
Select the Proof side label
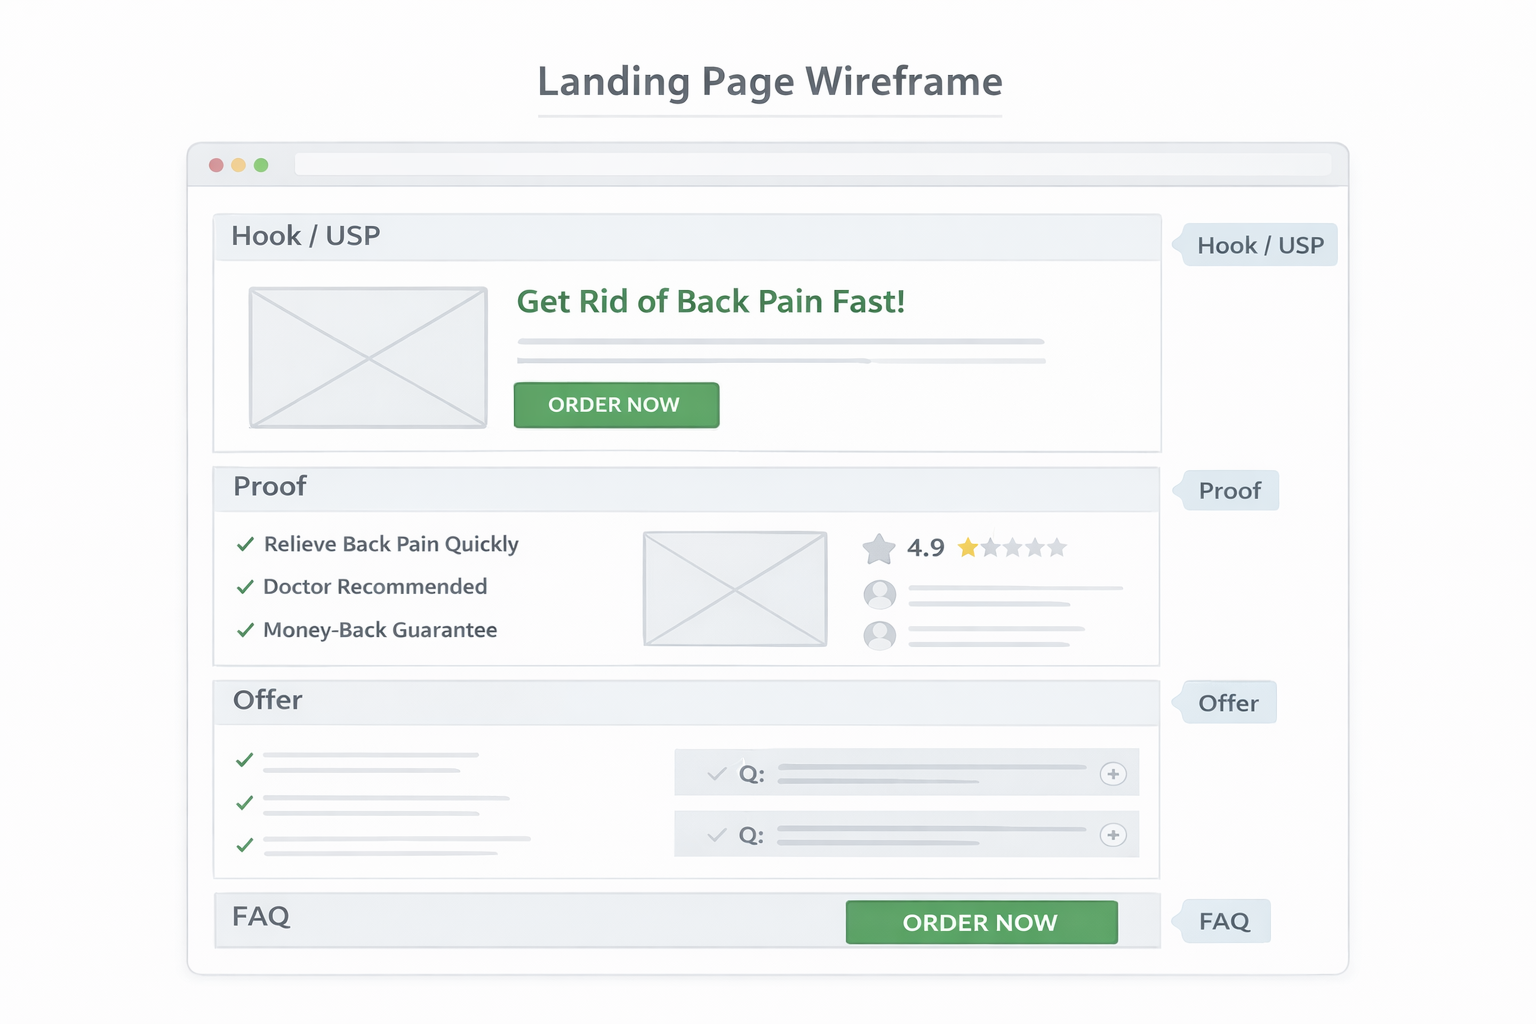click(x=1230, y=491)
